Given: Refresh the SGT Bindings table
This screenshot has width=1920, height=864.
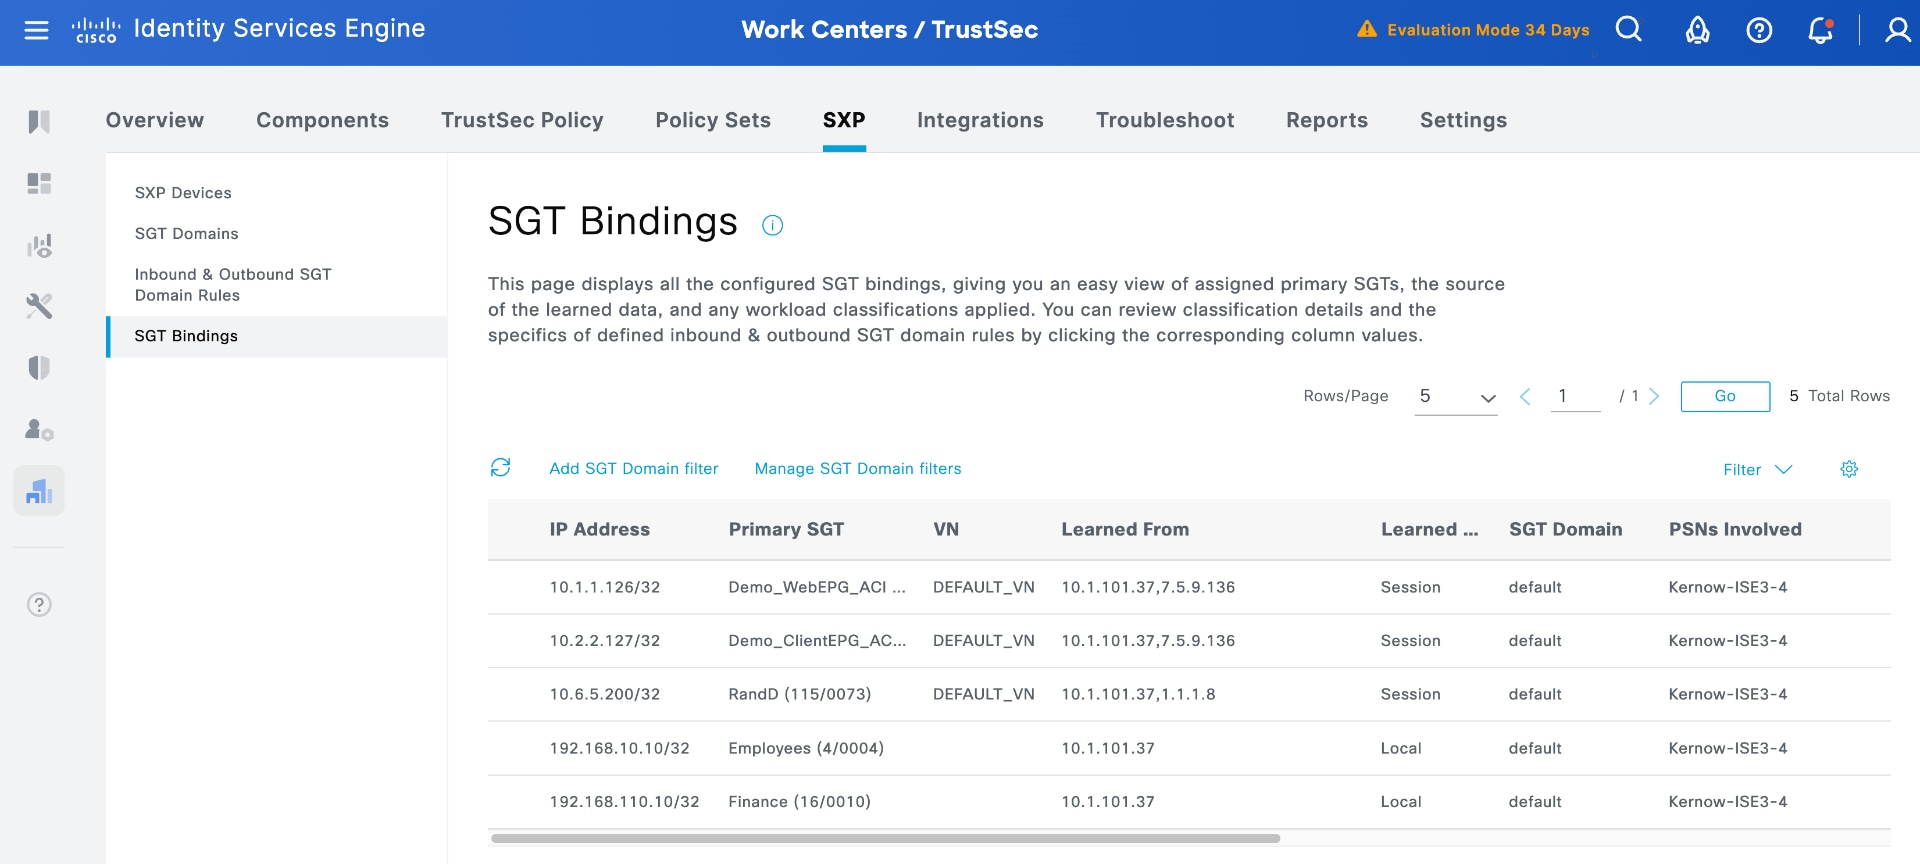Looking at the screenshot, I should coord(501,468).
